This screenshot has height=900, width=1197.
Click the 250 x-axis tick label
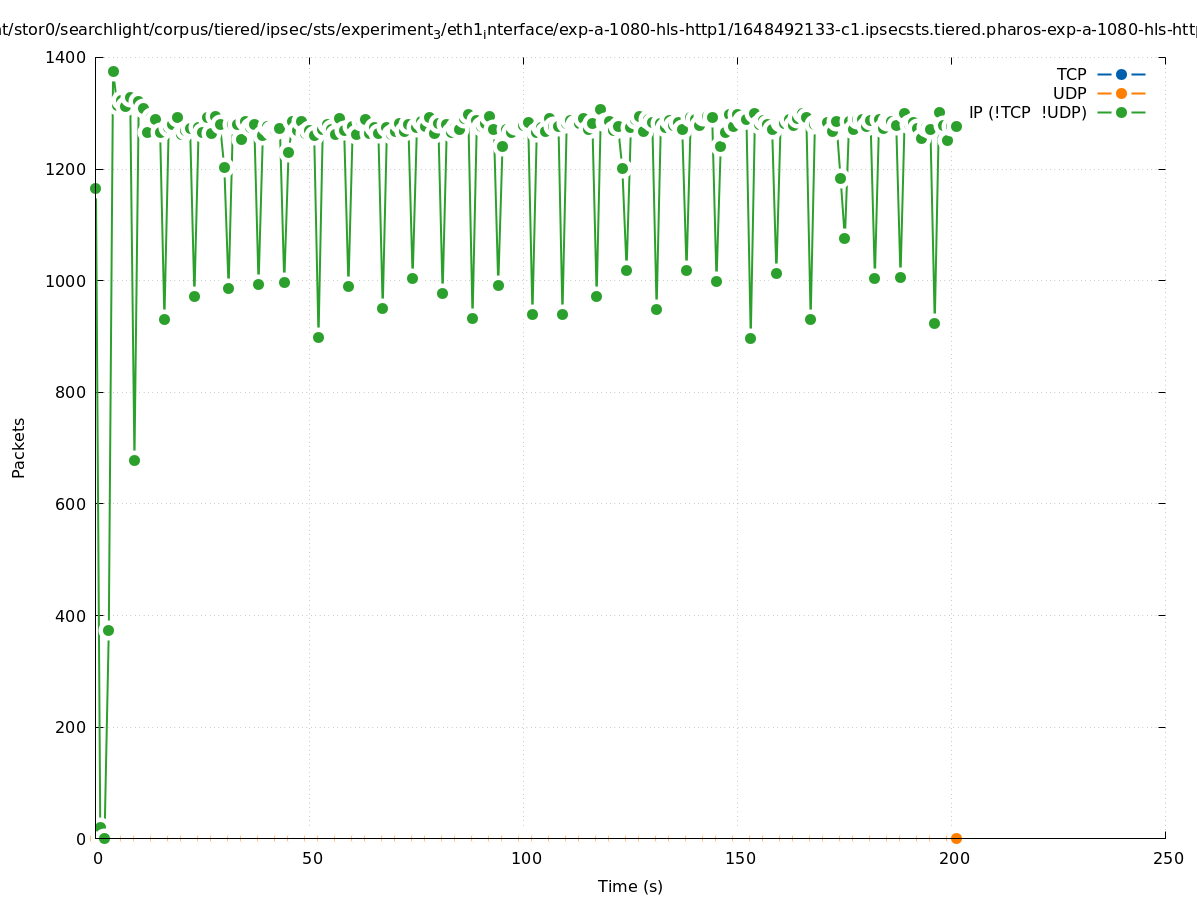pos(1167,858)
